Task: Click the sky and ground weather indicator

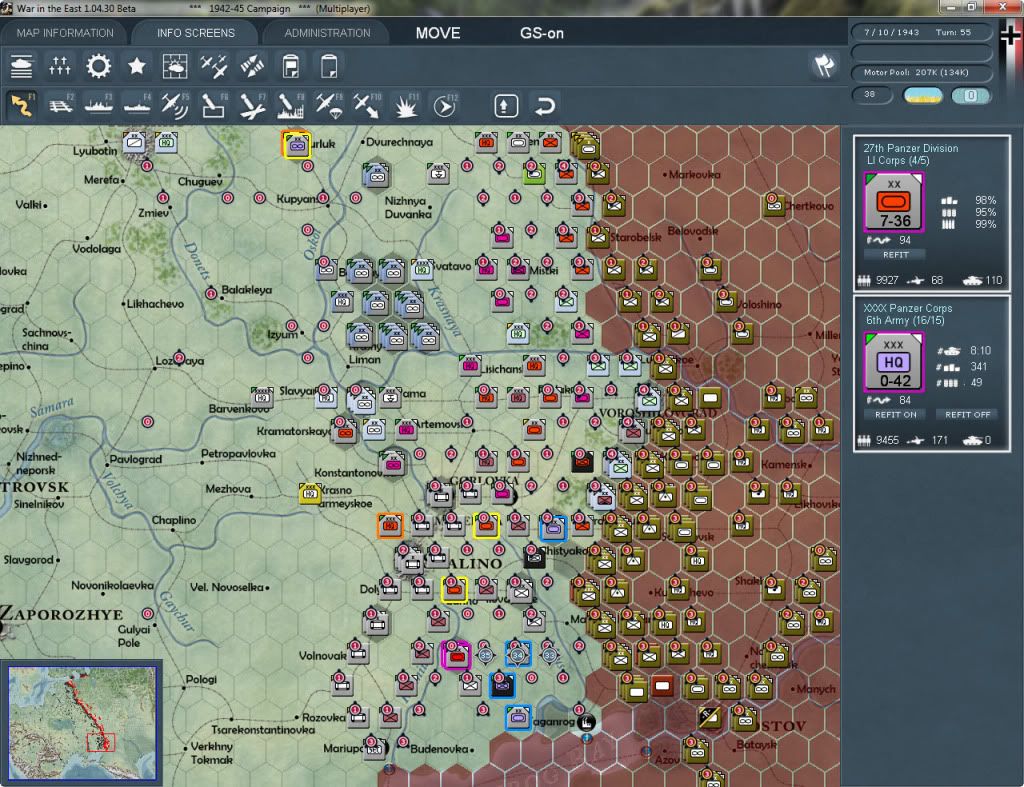Action: [923, 96]
